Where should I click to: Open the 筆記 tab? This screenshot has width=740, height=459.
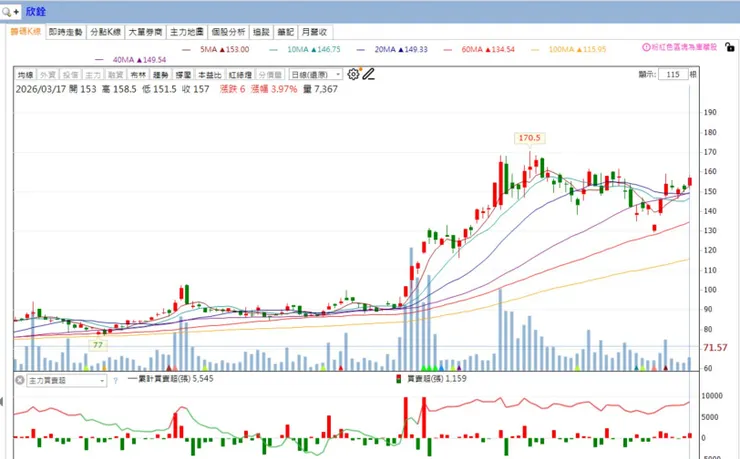click(x=286, y=32)
